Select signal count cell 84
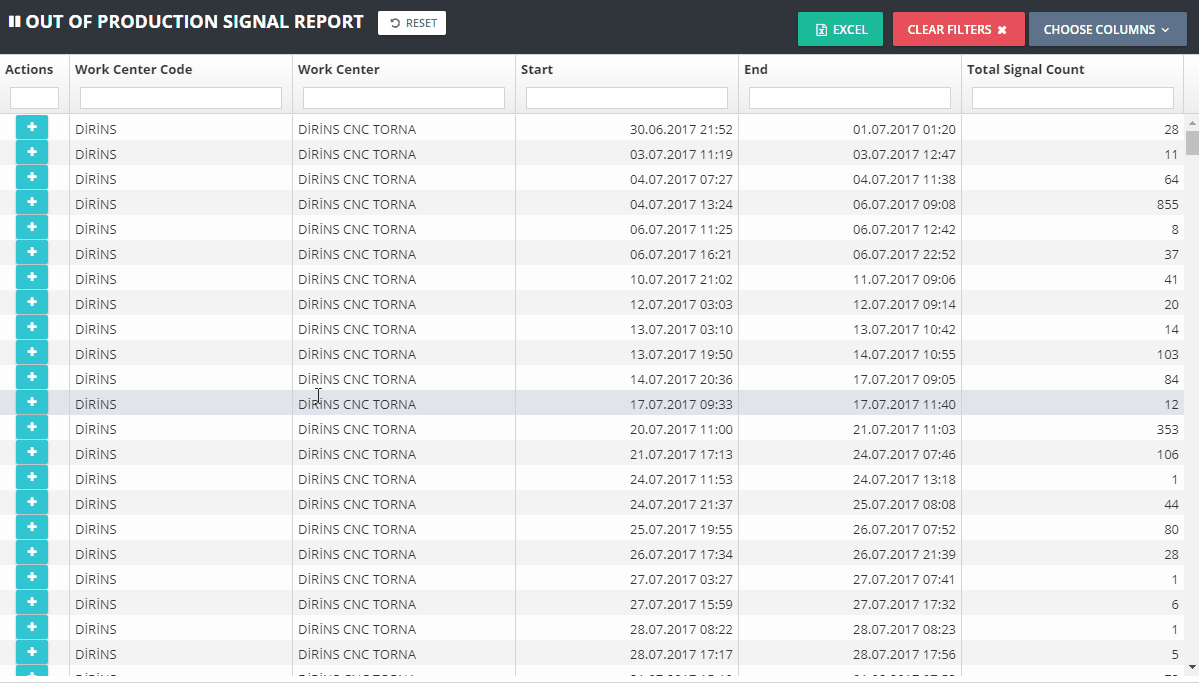Screen dimensions: 1199x683 1171,379
